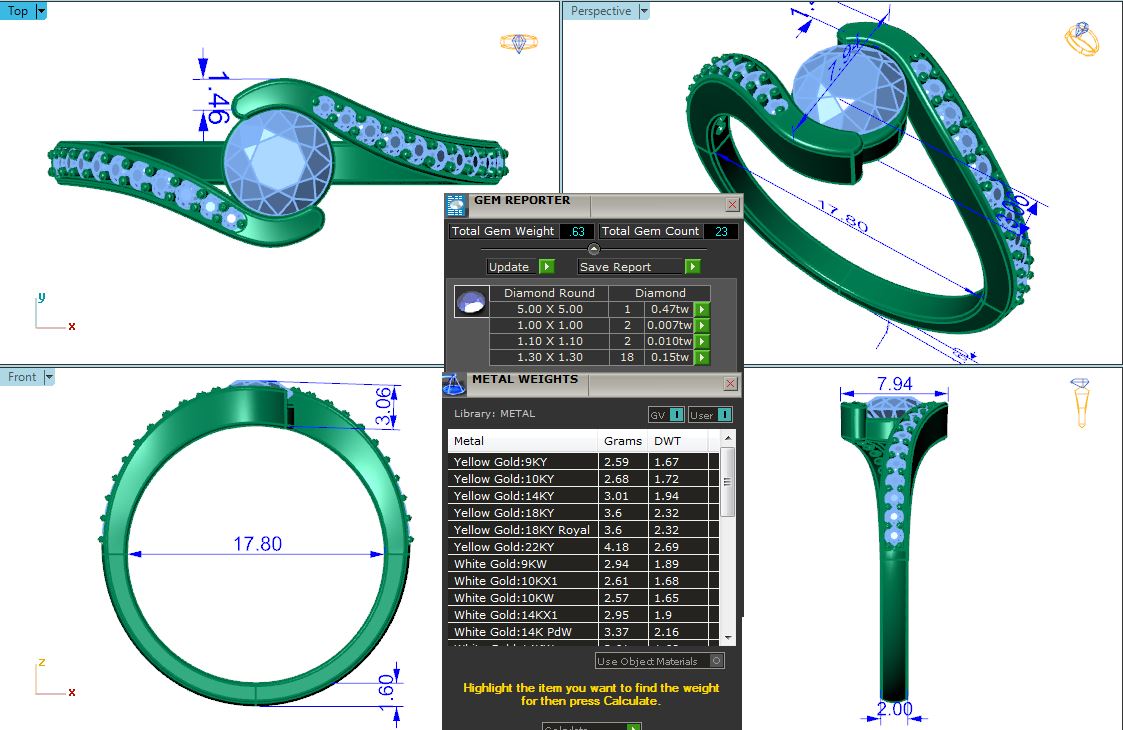Click the Diamond Round gem thumbnail
This screenshot has width=1123, height=730.
[x=471, y=302]
